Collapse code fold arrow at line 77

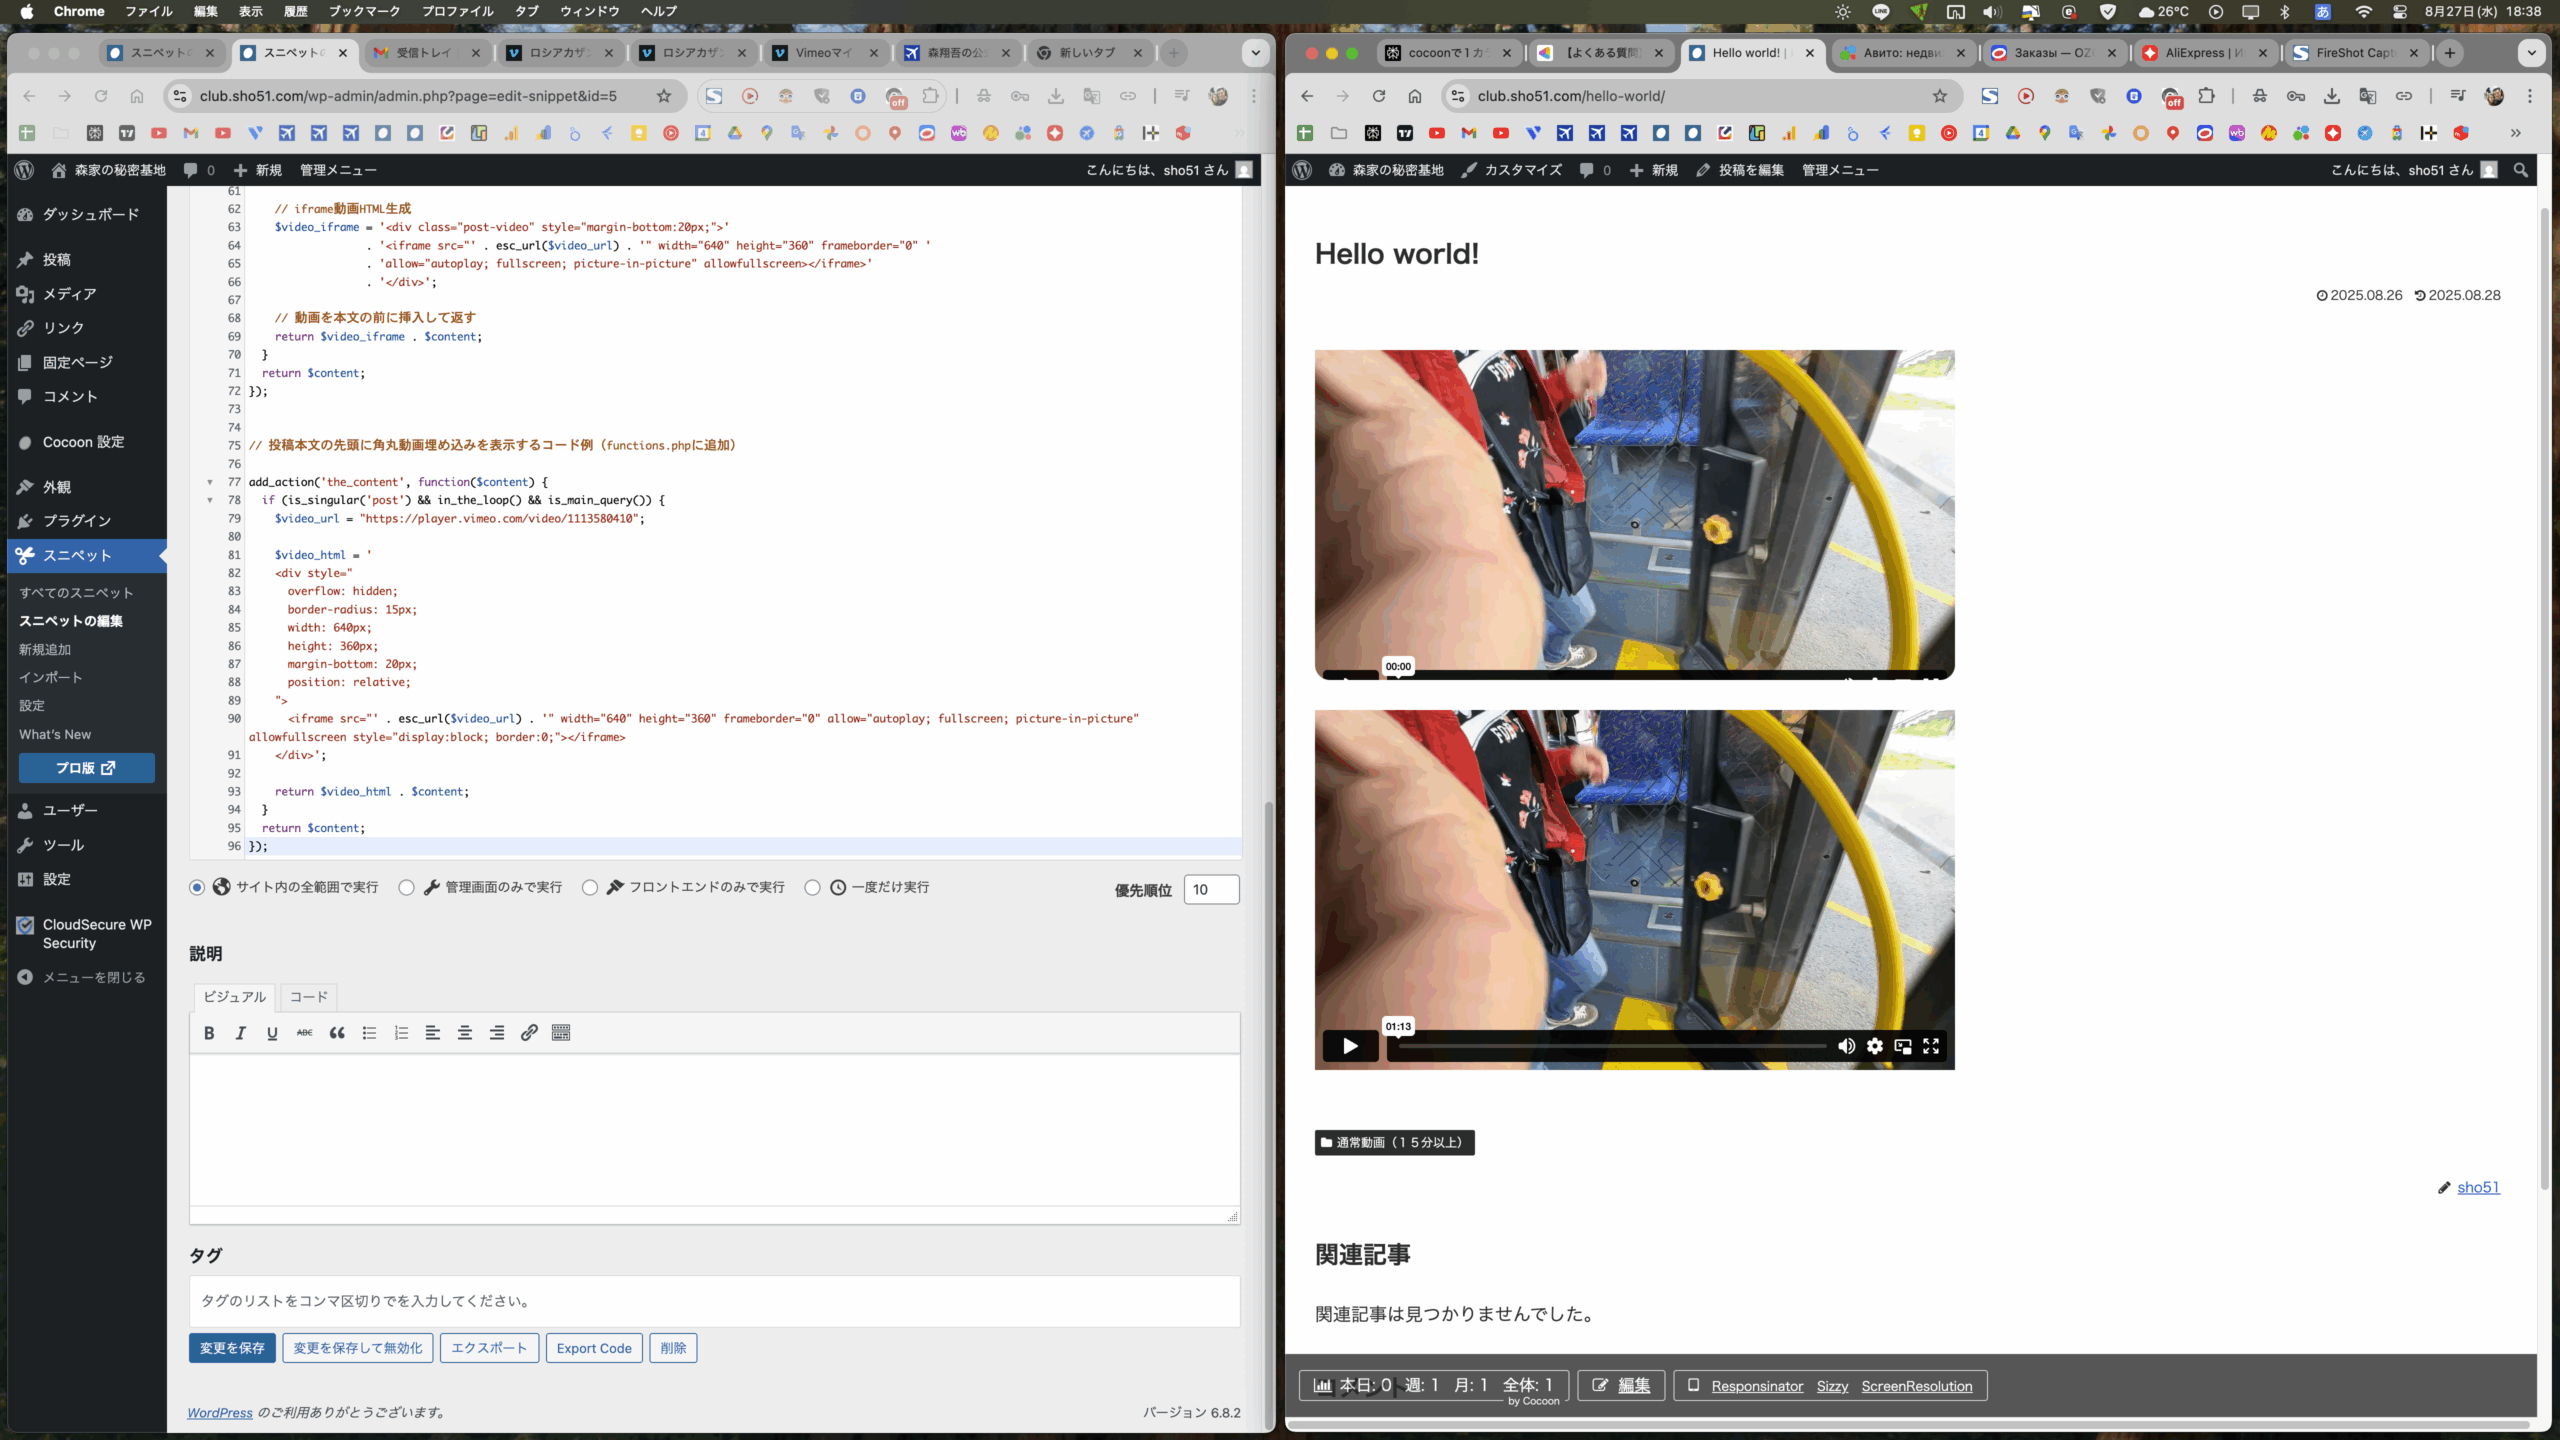210,482
